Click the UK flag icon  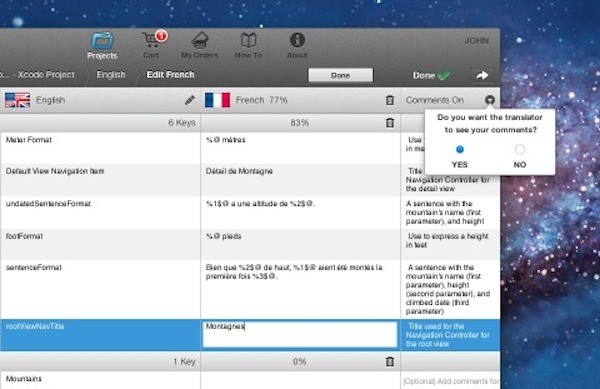pyautogui.click(x=18, y=100)
